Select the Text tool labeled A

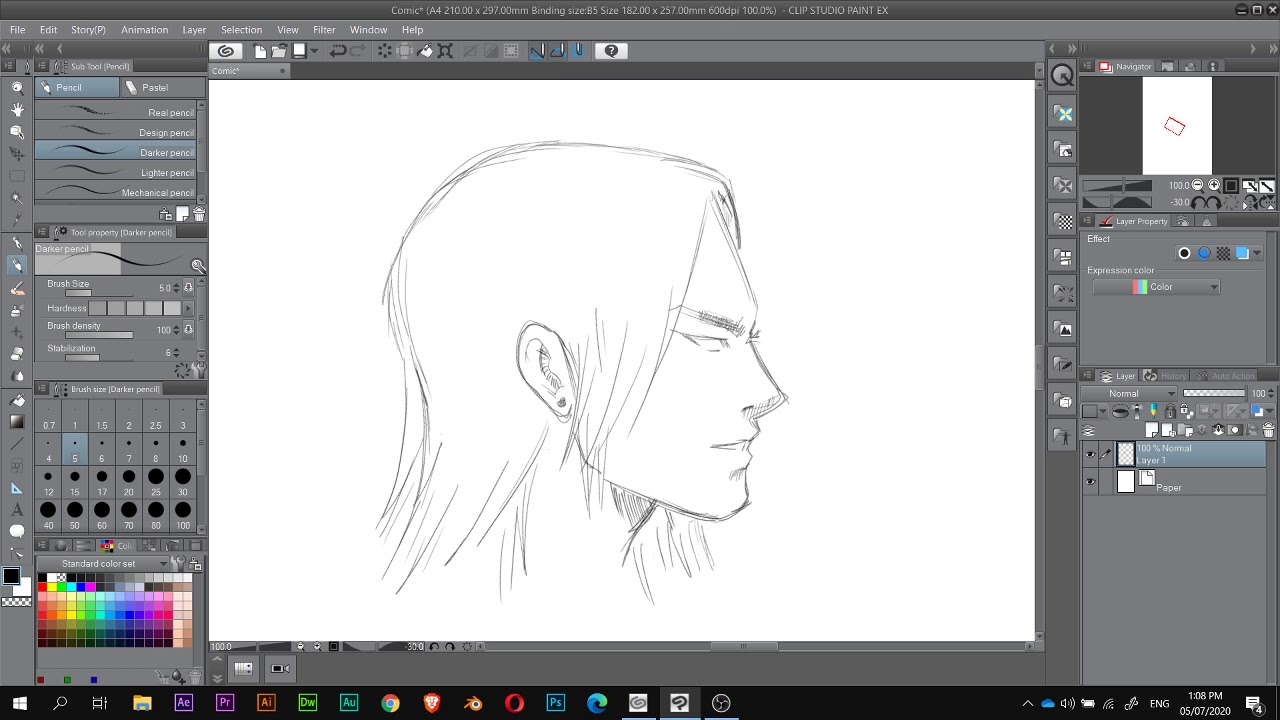pyautogui.click(x=17, y=510)
